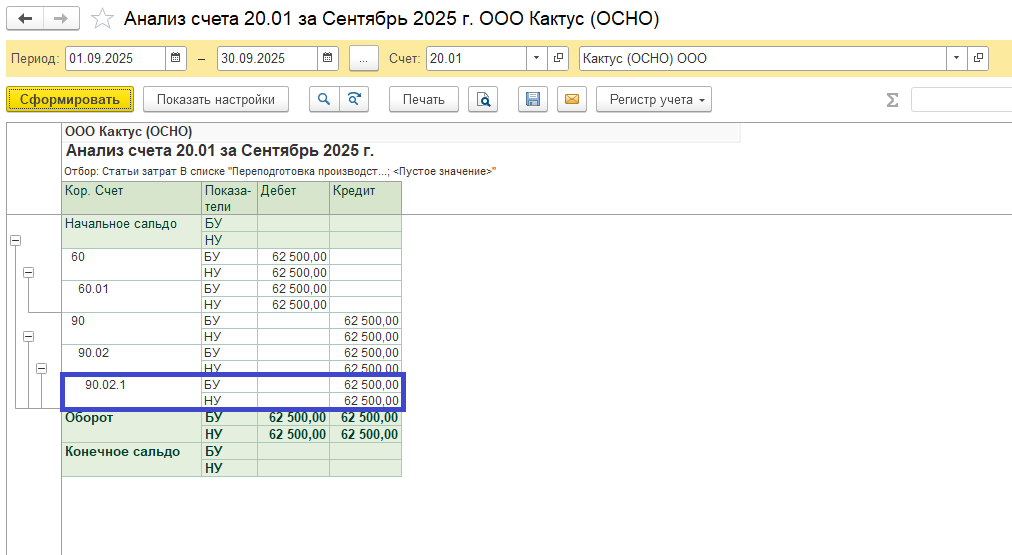Open calendar for start date 01.09.2025
The width and height of the screenshot is (1012, 555).
[177, 58]
